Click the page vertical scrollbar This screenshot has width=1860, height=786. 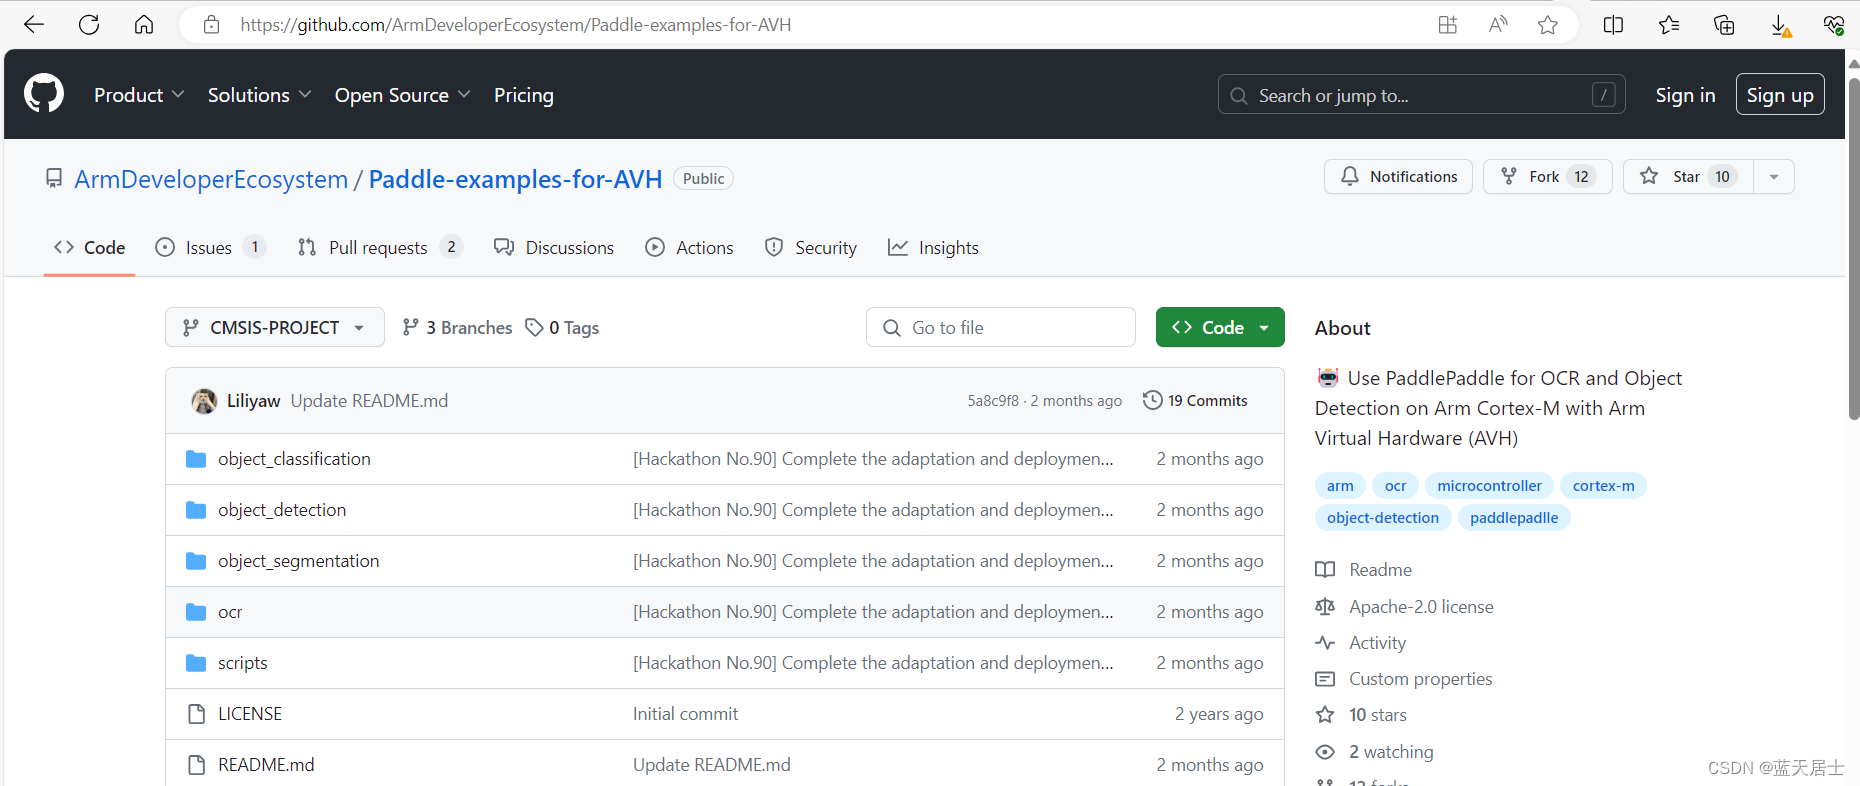(1853, 250)
